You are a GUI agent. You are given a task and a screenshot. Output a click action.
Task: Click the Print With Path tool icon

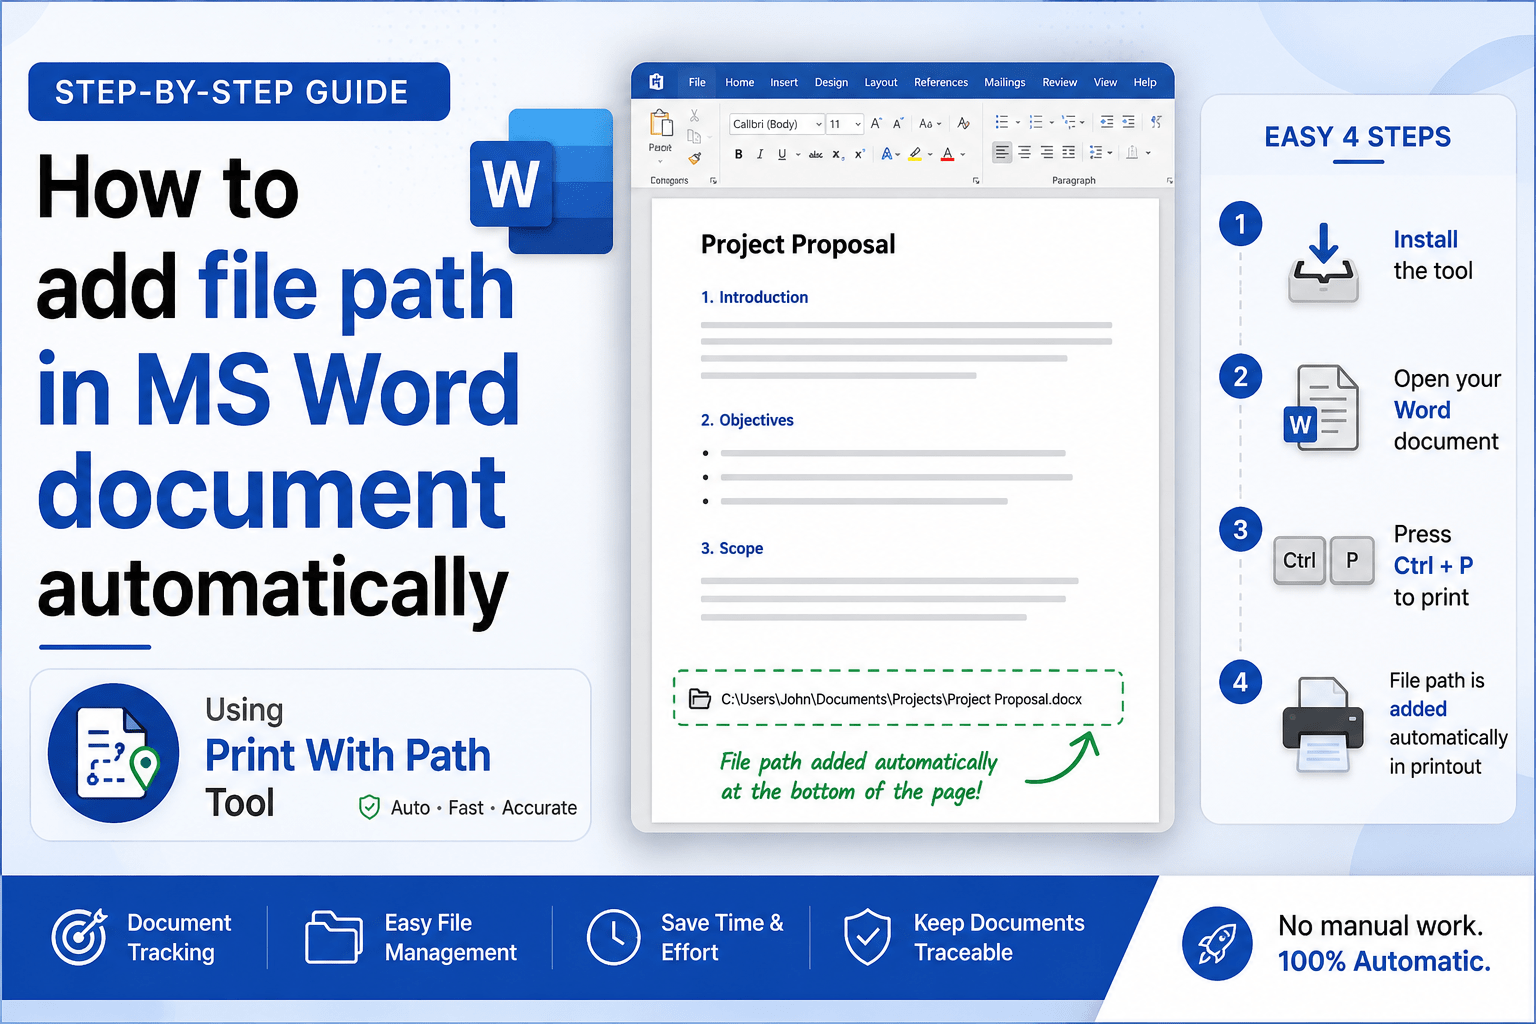click(114, 753)
